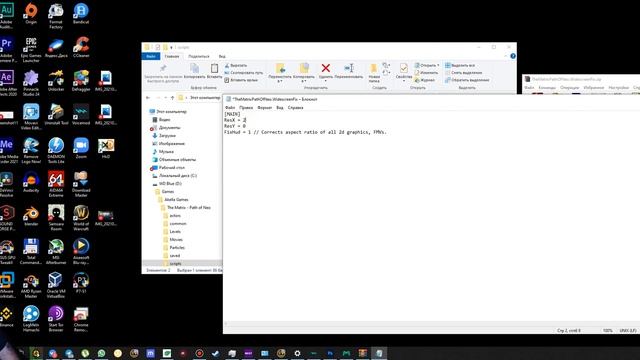Click Explorer's Back navigation arrow
The height and width of the screenshot is (360, 640).
click(x=148, y=98)
